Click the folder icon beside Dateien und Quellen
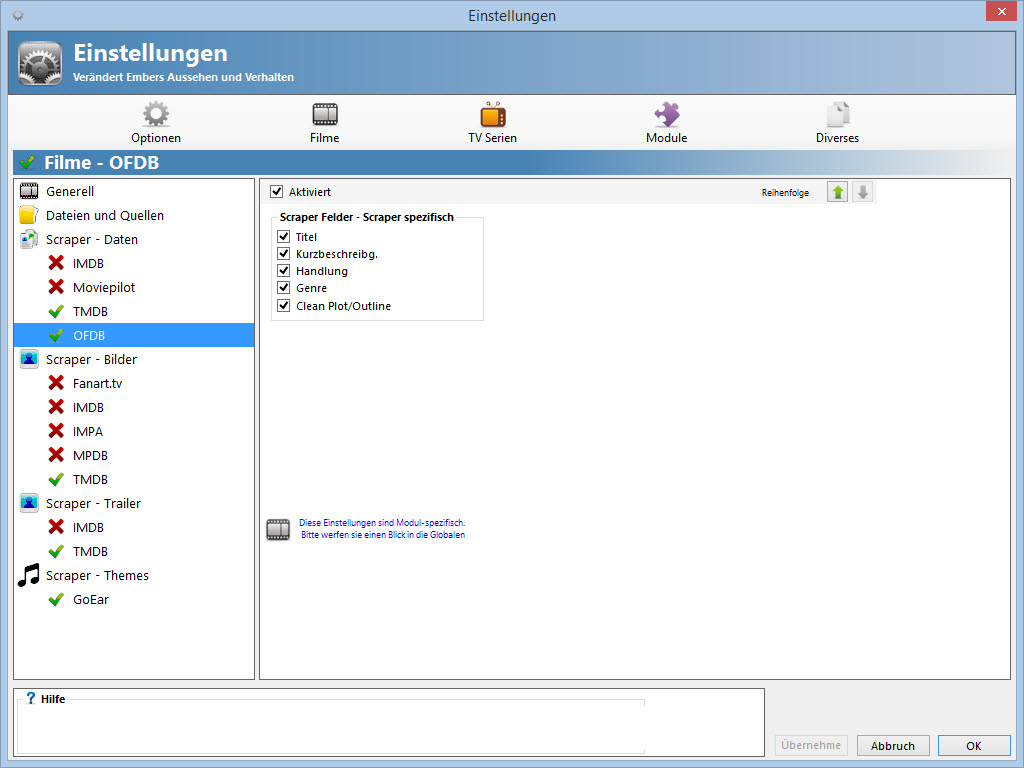The height and width of the screenshot is (768, 1024). click(29, 215)
